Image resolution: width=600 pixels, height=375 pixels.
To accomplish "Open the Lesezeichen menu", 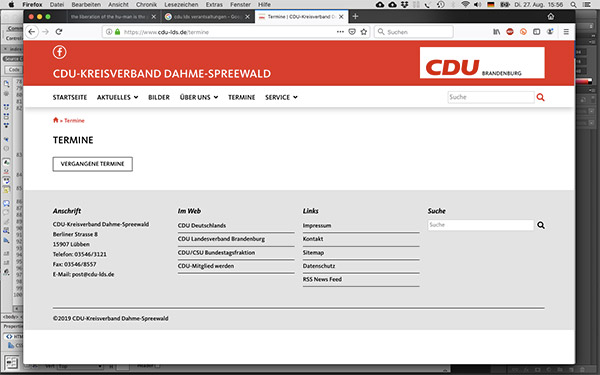I will pyautogui.click(x=182, y=4).
